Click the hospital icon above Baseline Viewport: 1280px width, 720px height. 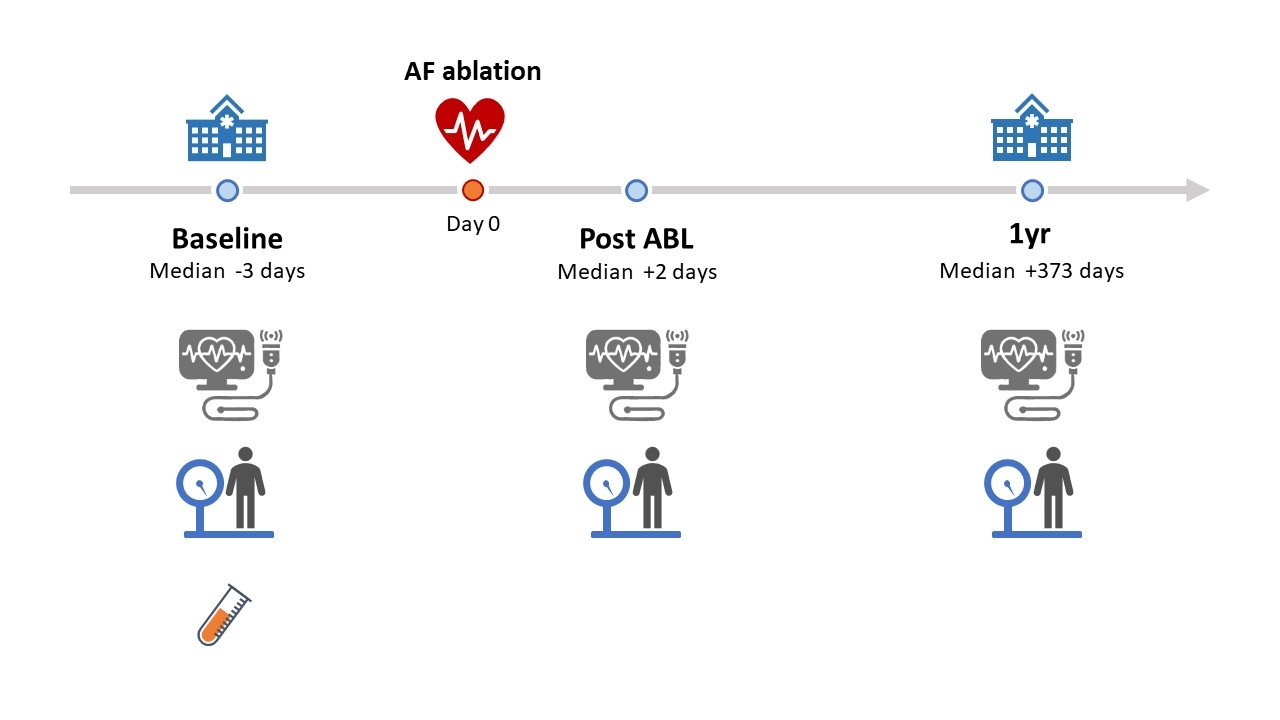click(227, 128)
